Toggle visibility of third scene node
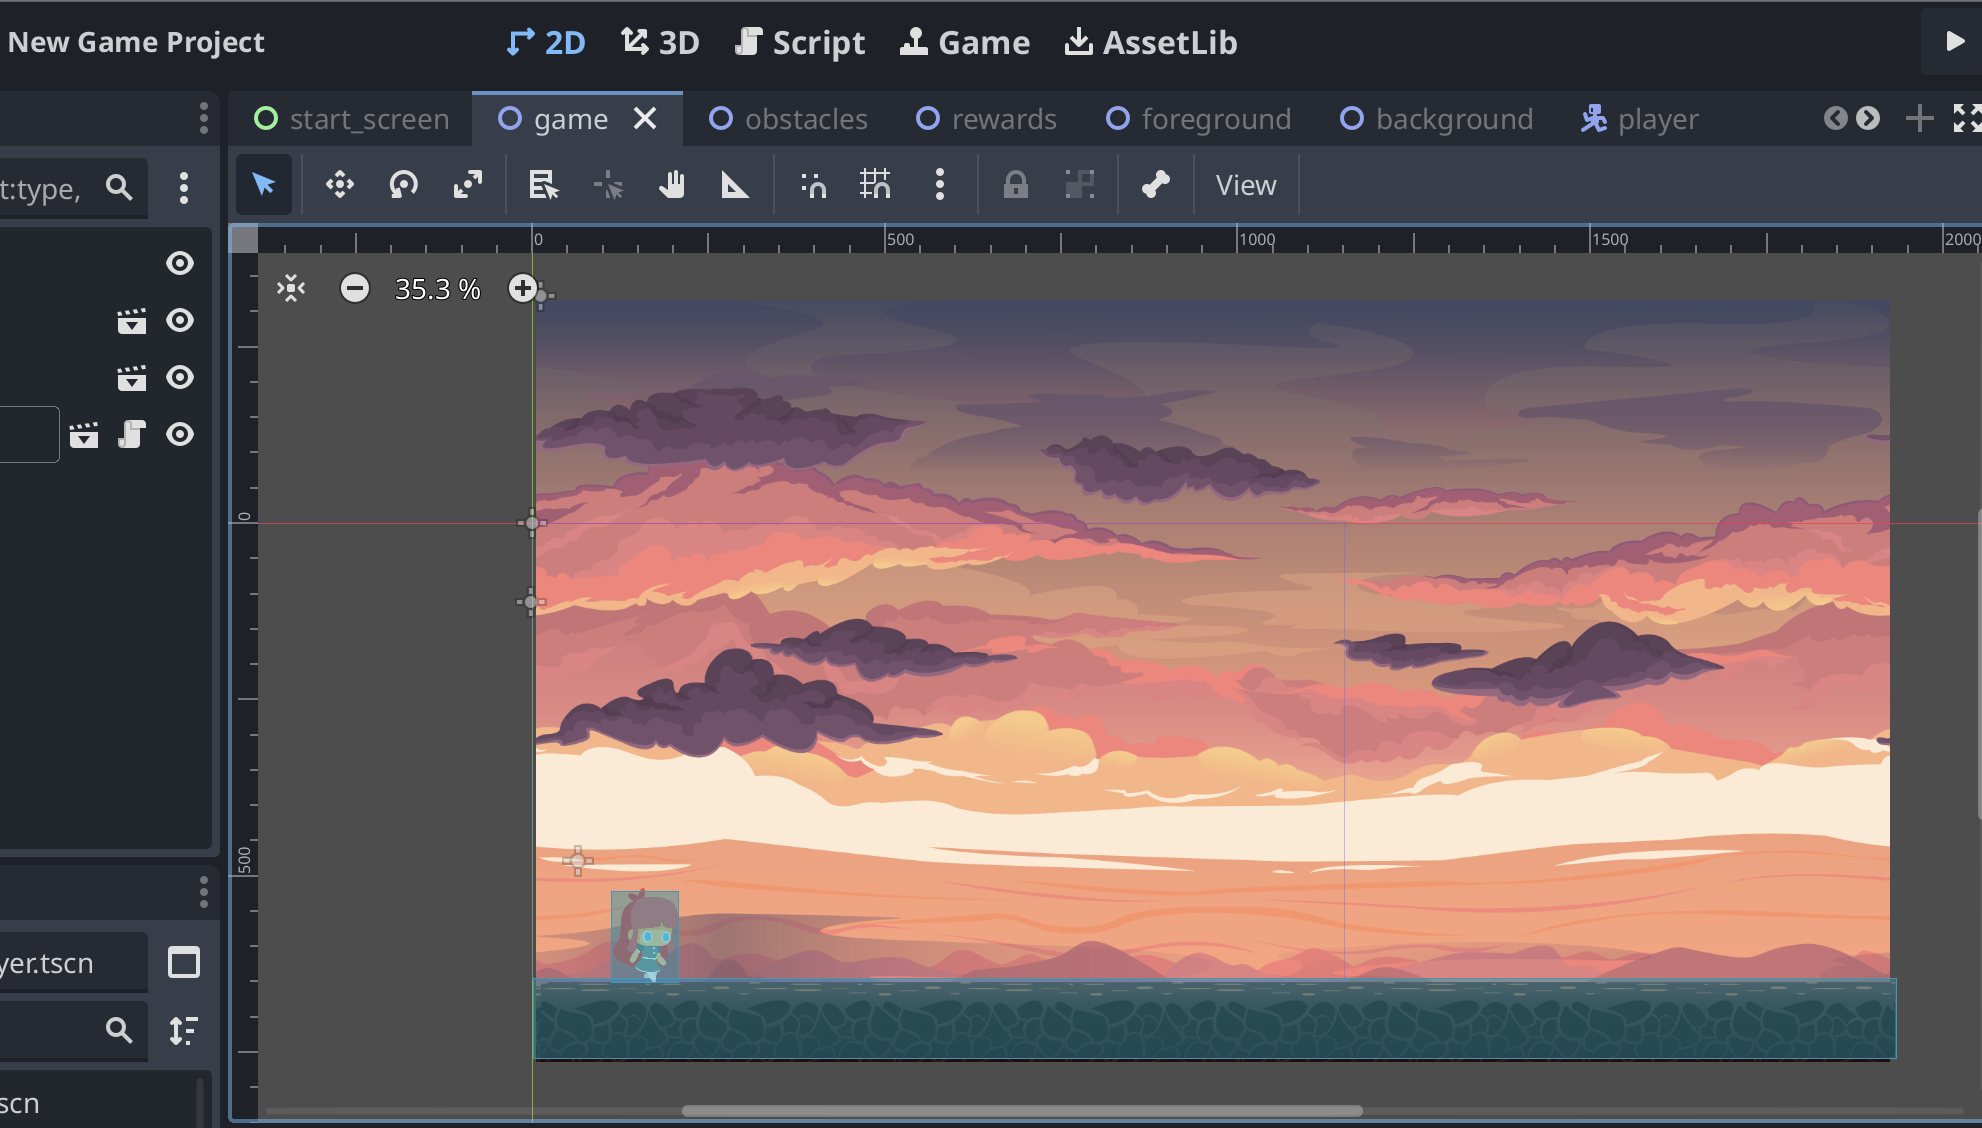Screen dimensions: 1982x1128 [180, 377]
